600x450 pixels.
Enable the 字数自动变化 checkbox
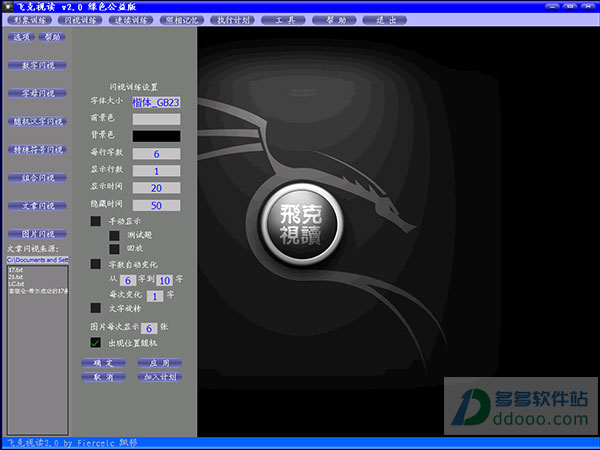96,264
